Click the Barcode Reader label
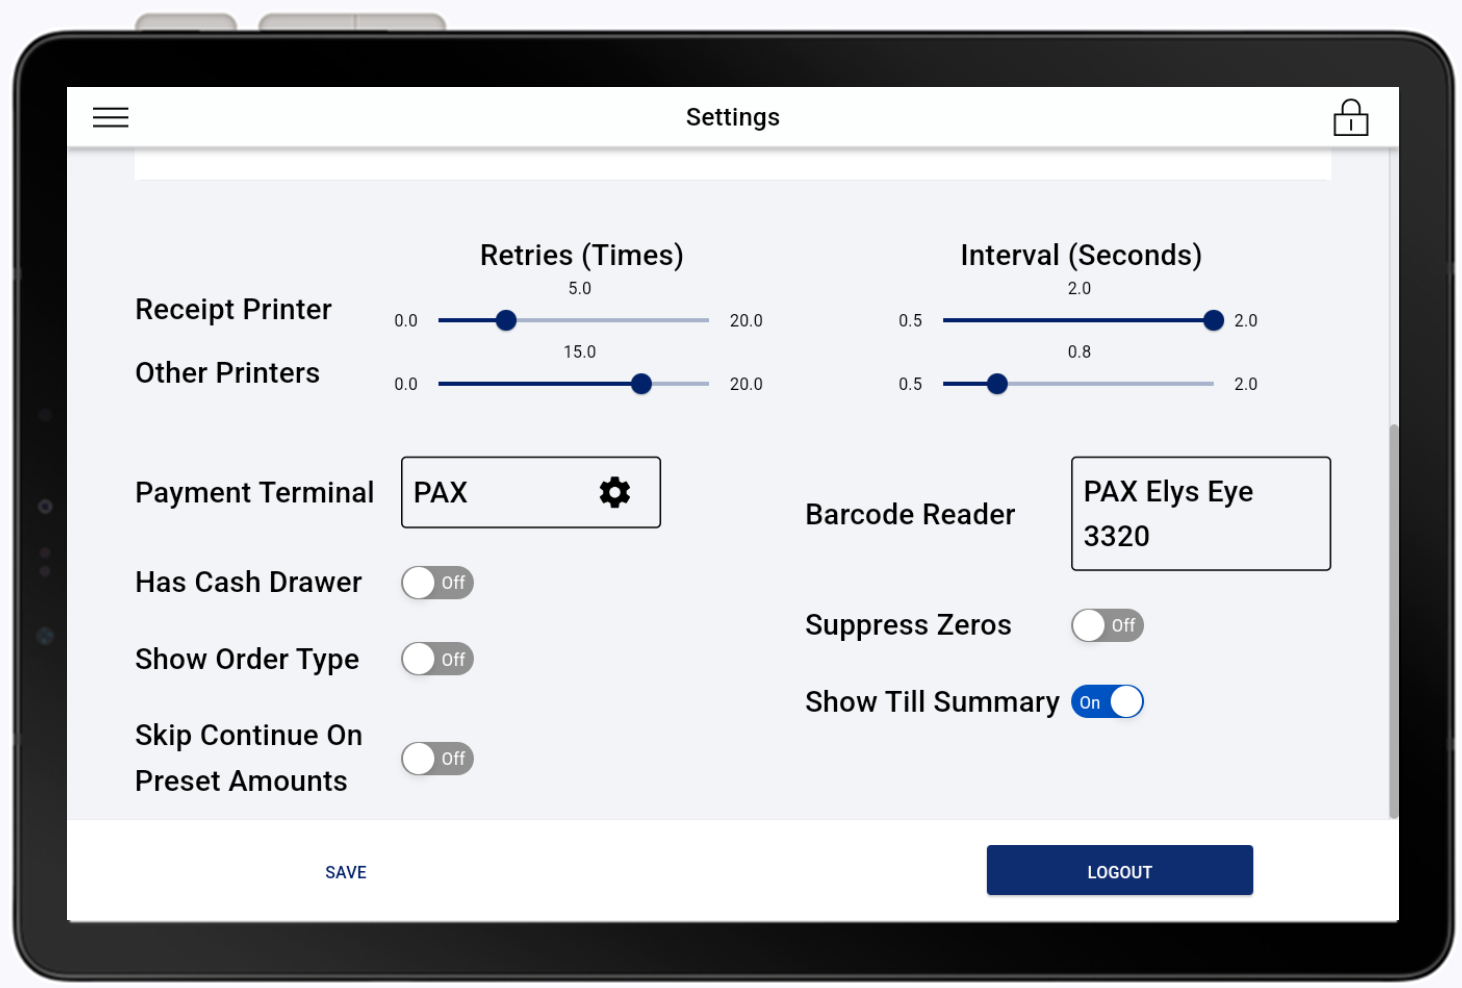Image resolution: width=1462 pixels, height=988 pixels. [910, 514]
